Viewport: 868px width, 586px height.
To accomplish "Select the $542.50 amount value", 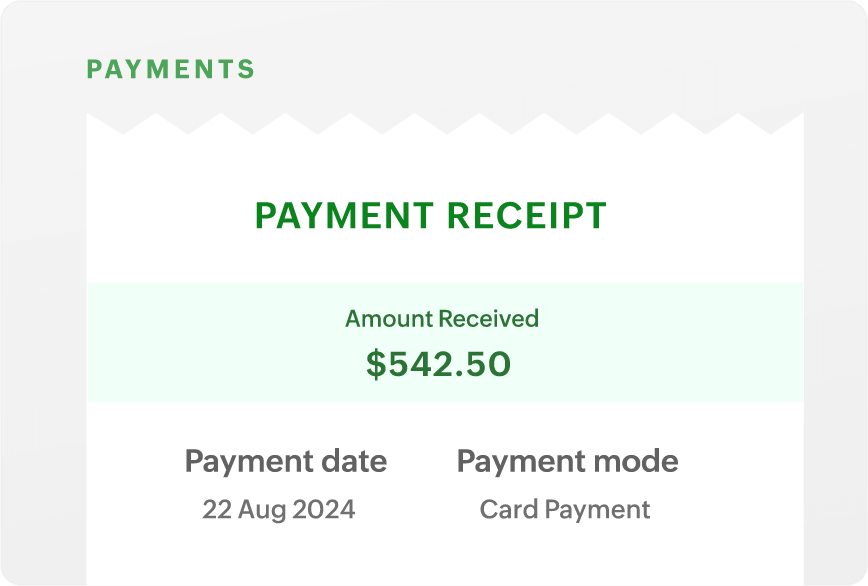I will click(x=438, y=364).
